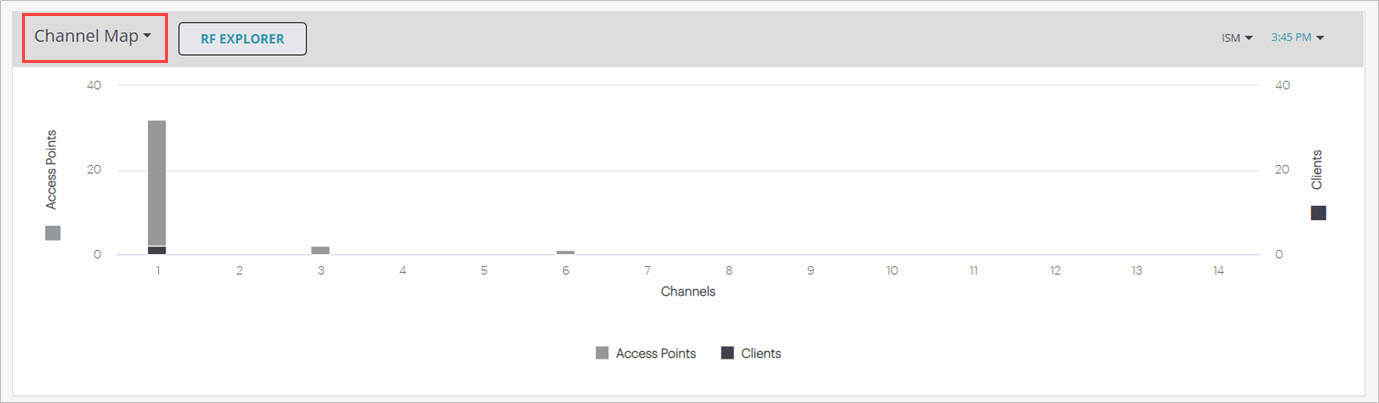1379x403 pixels.
Task: Click the caret arrow next to Channel Map
Action: (147, 37)
